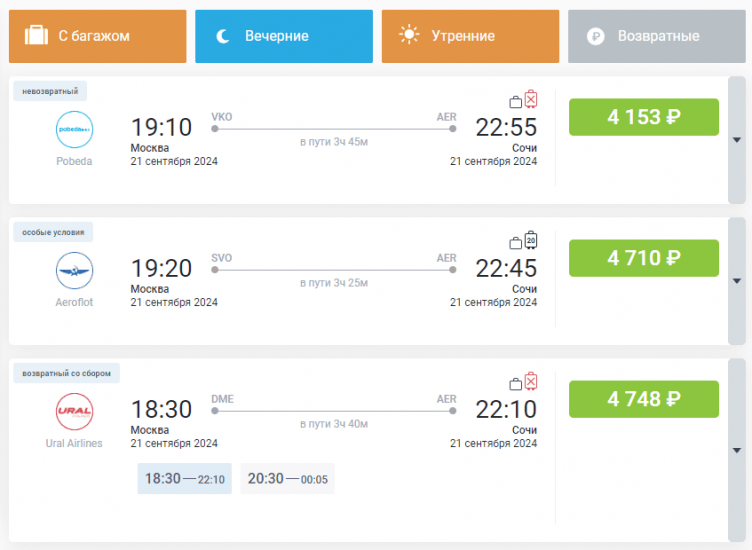The width and height of the screenshot is (752, 550).
Task: Enable the 'Возвратные' refundable filter
Action: [x=657, y=36]
